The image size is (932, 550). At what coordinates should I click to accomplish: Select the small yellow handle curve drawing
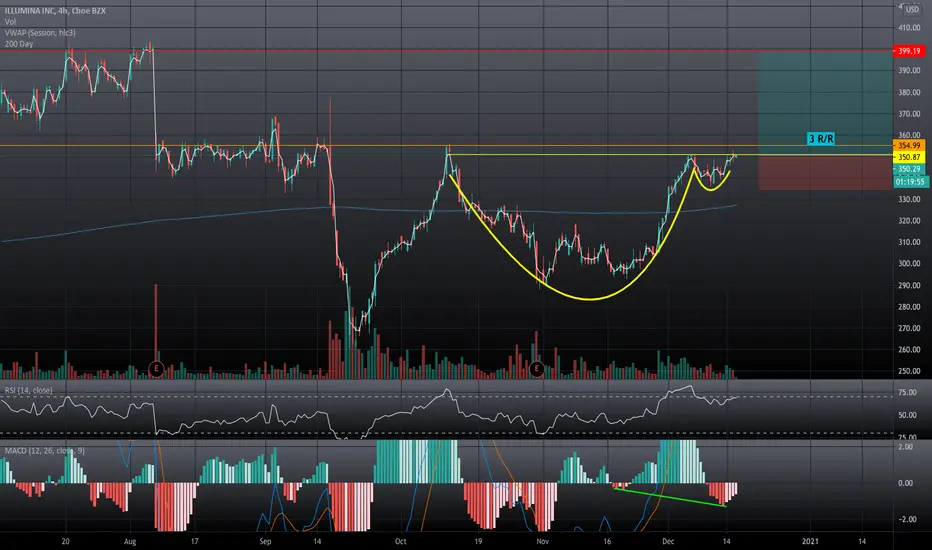711,188
